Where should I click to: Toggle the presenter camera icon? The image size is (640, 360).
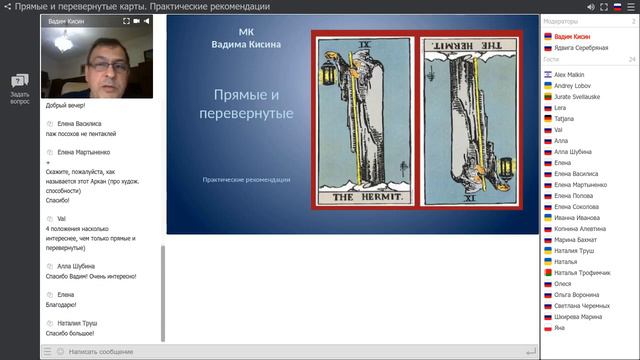point(136,21)
